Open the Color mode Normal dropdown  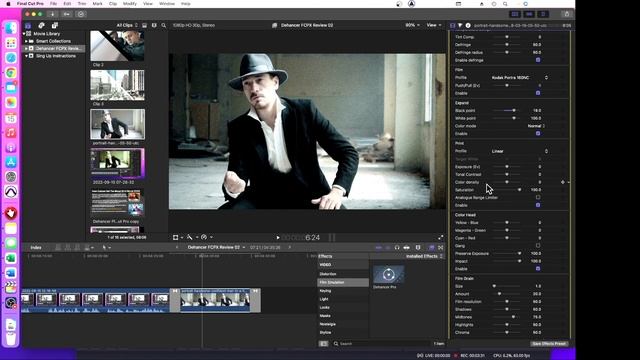pos(536,126)
